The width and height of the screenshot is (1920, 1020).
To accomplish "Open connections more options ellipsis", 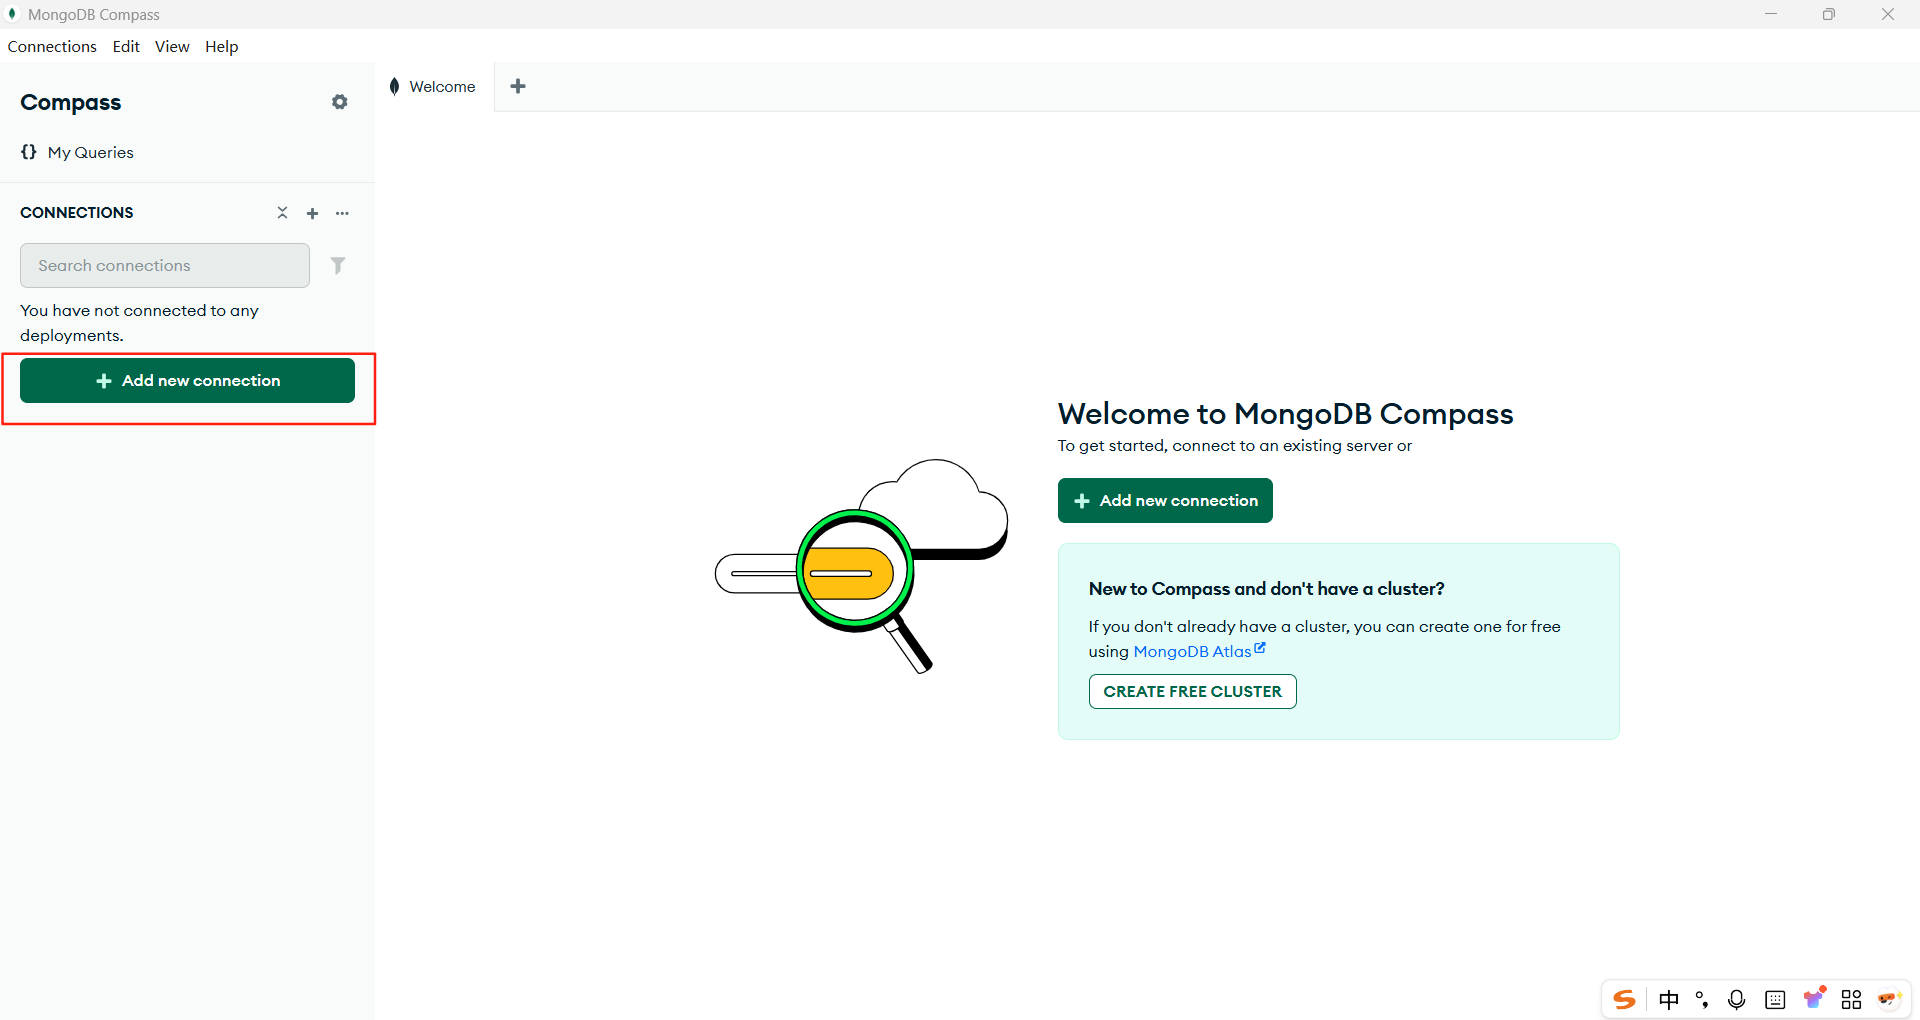I will (x=342, y=213).
